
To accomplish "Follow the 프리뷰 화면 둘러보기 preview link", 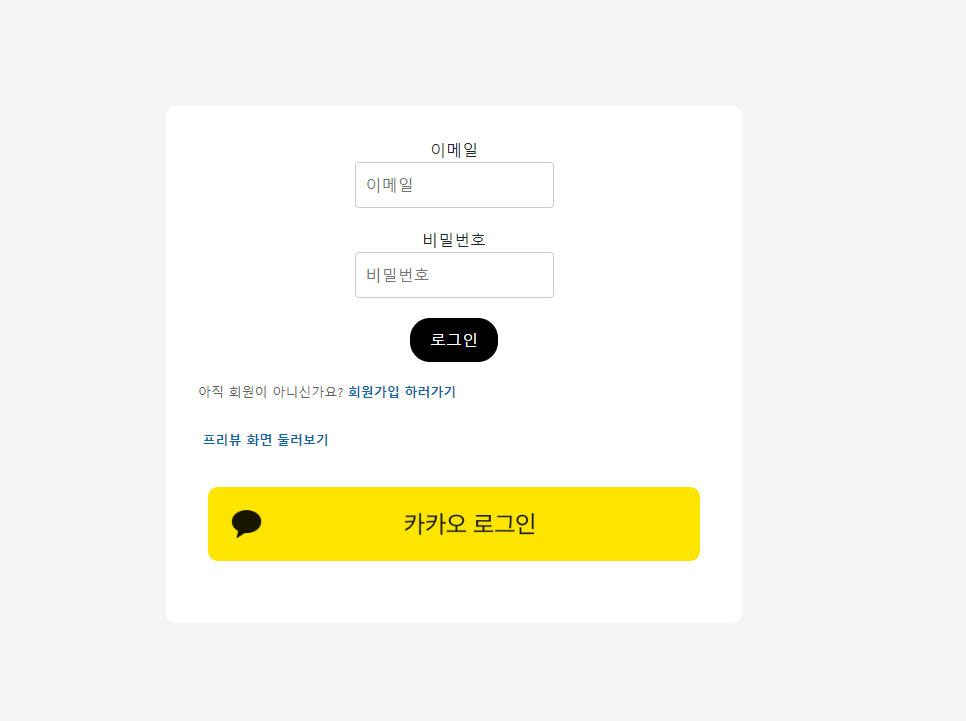I will coord(266,440).
